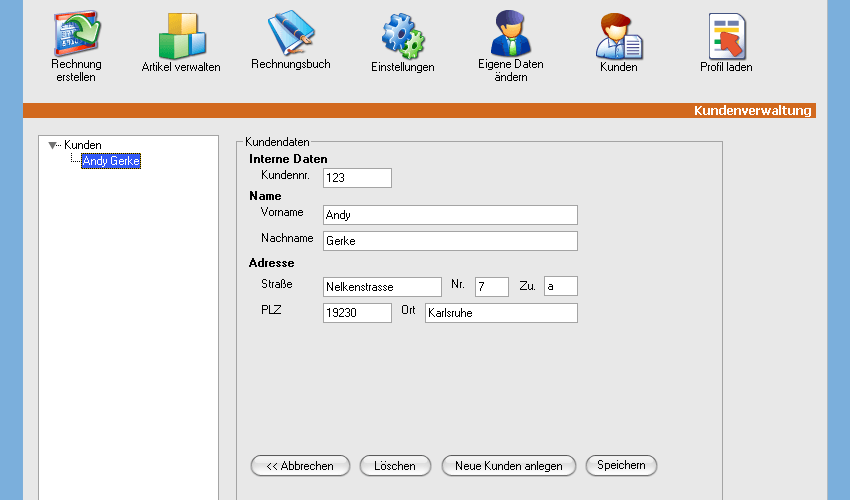Click the Vorname field containing Andy
The image size is (850, 500).
pyautogui.click(x=450, y=215)
